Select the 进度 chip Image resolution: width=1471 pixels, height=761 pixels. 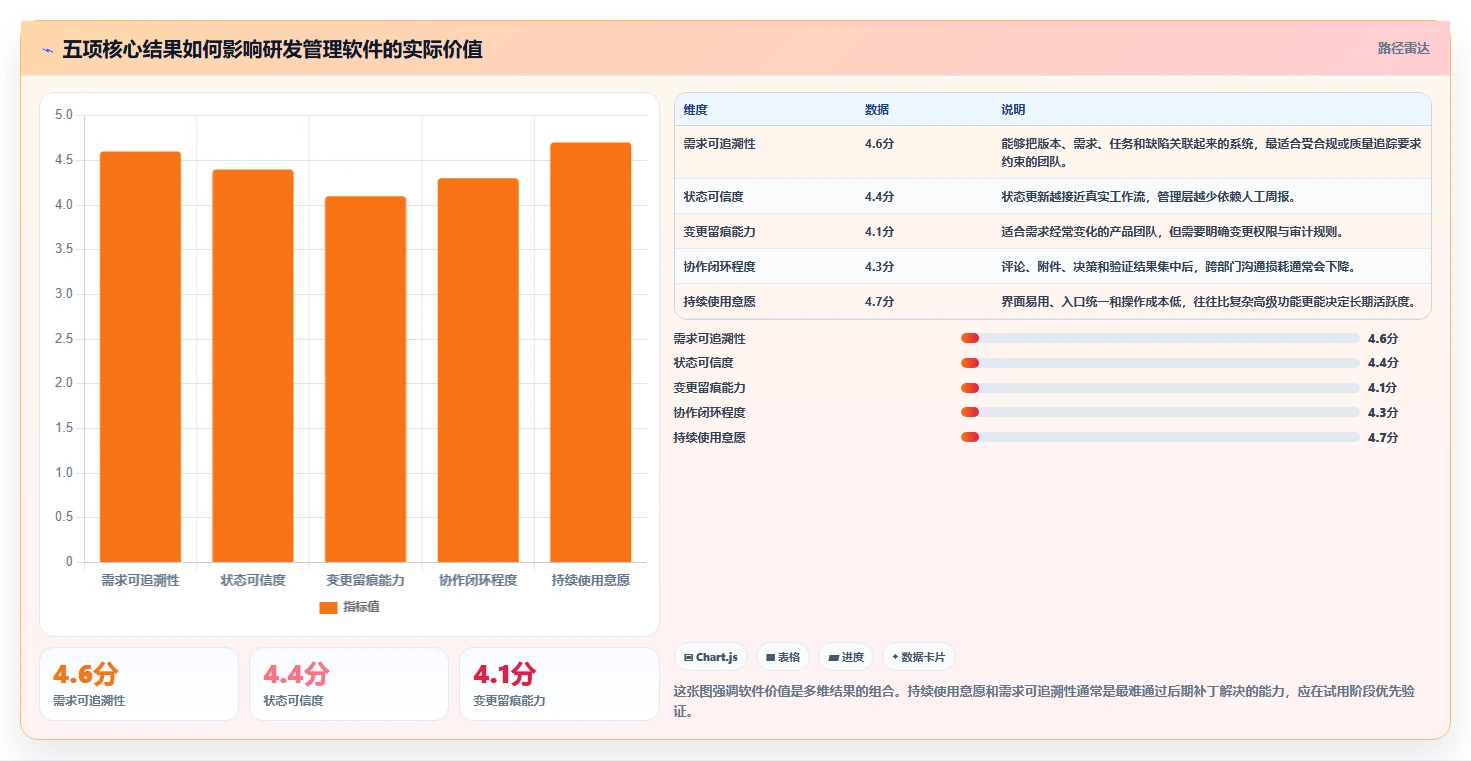(846, 657)
